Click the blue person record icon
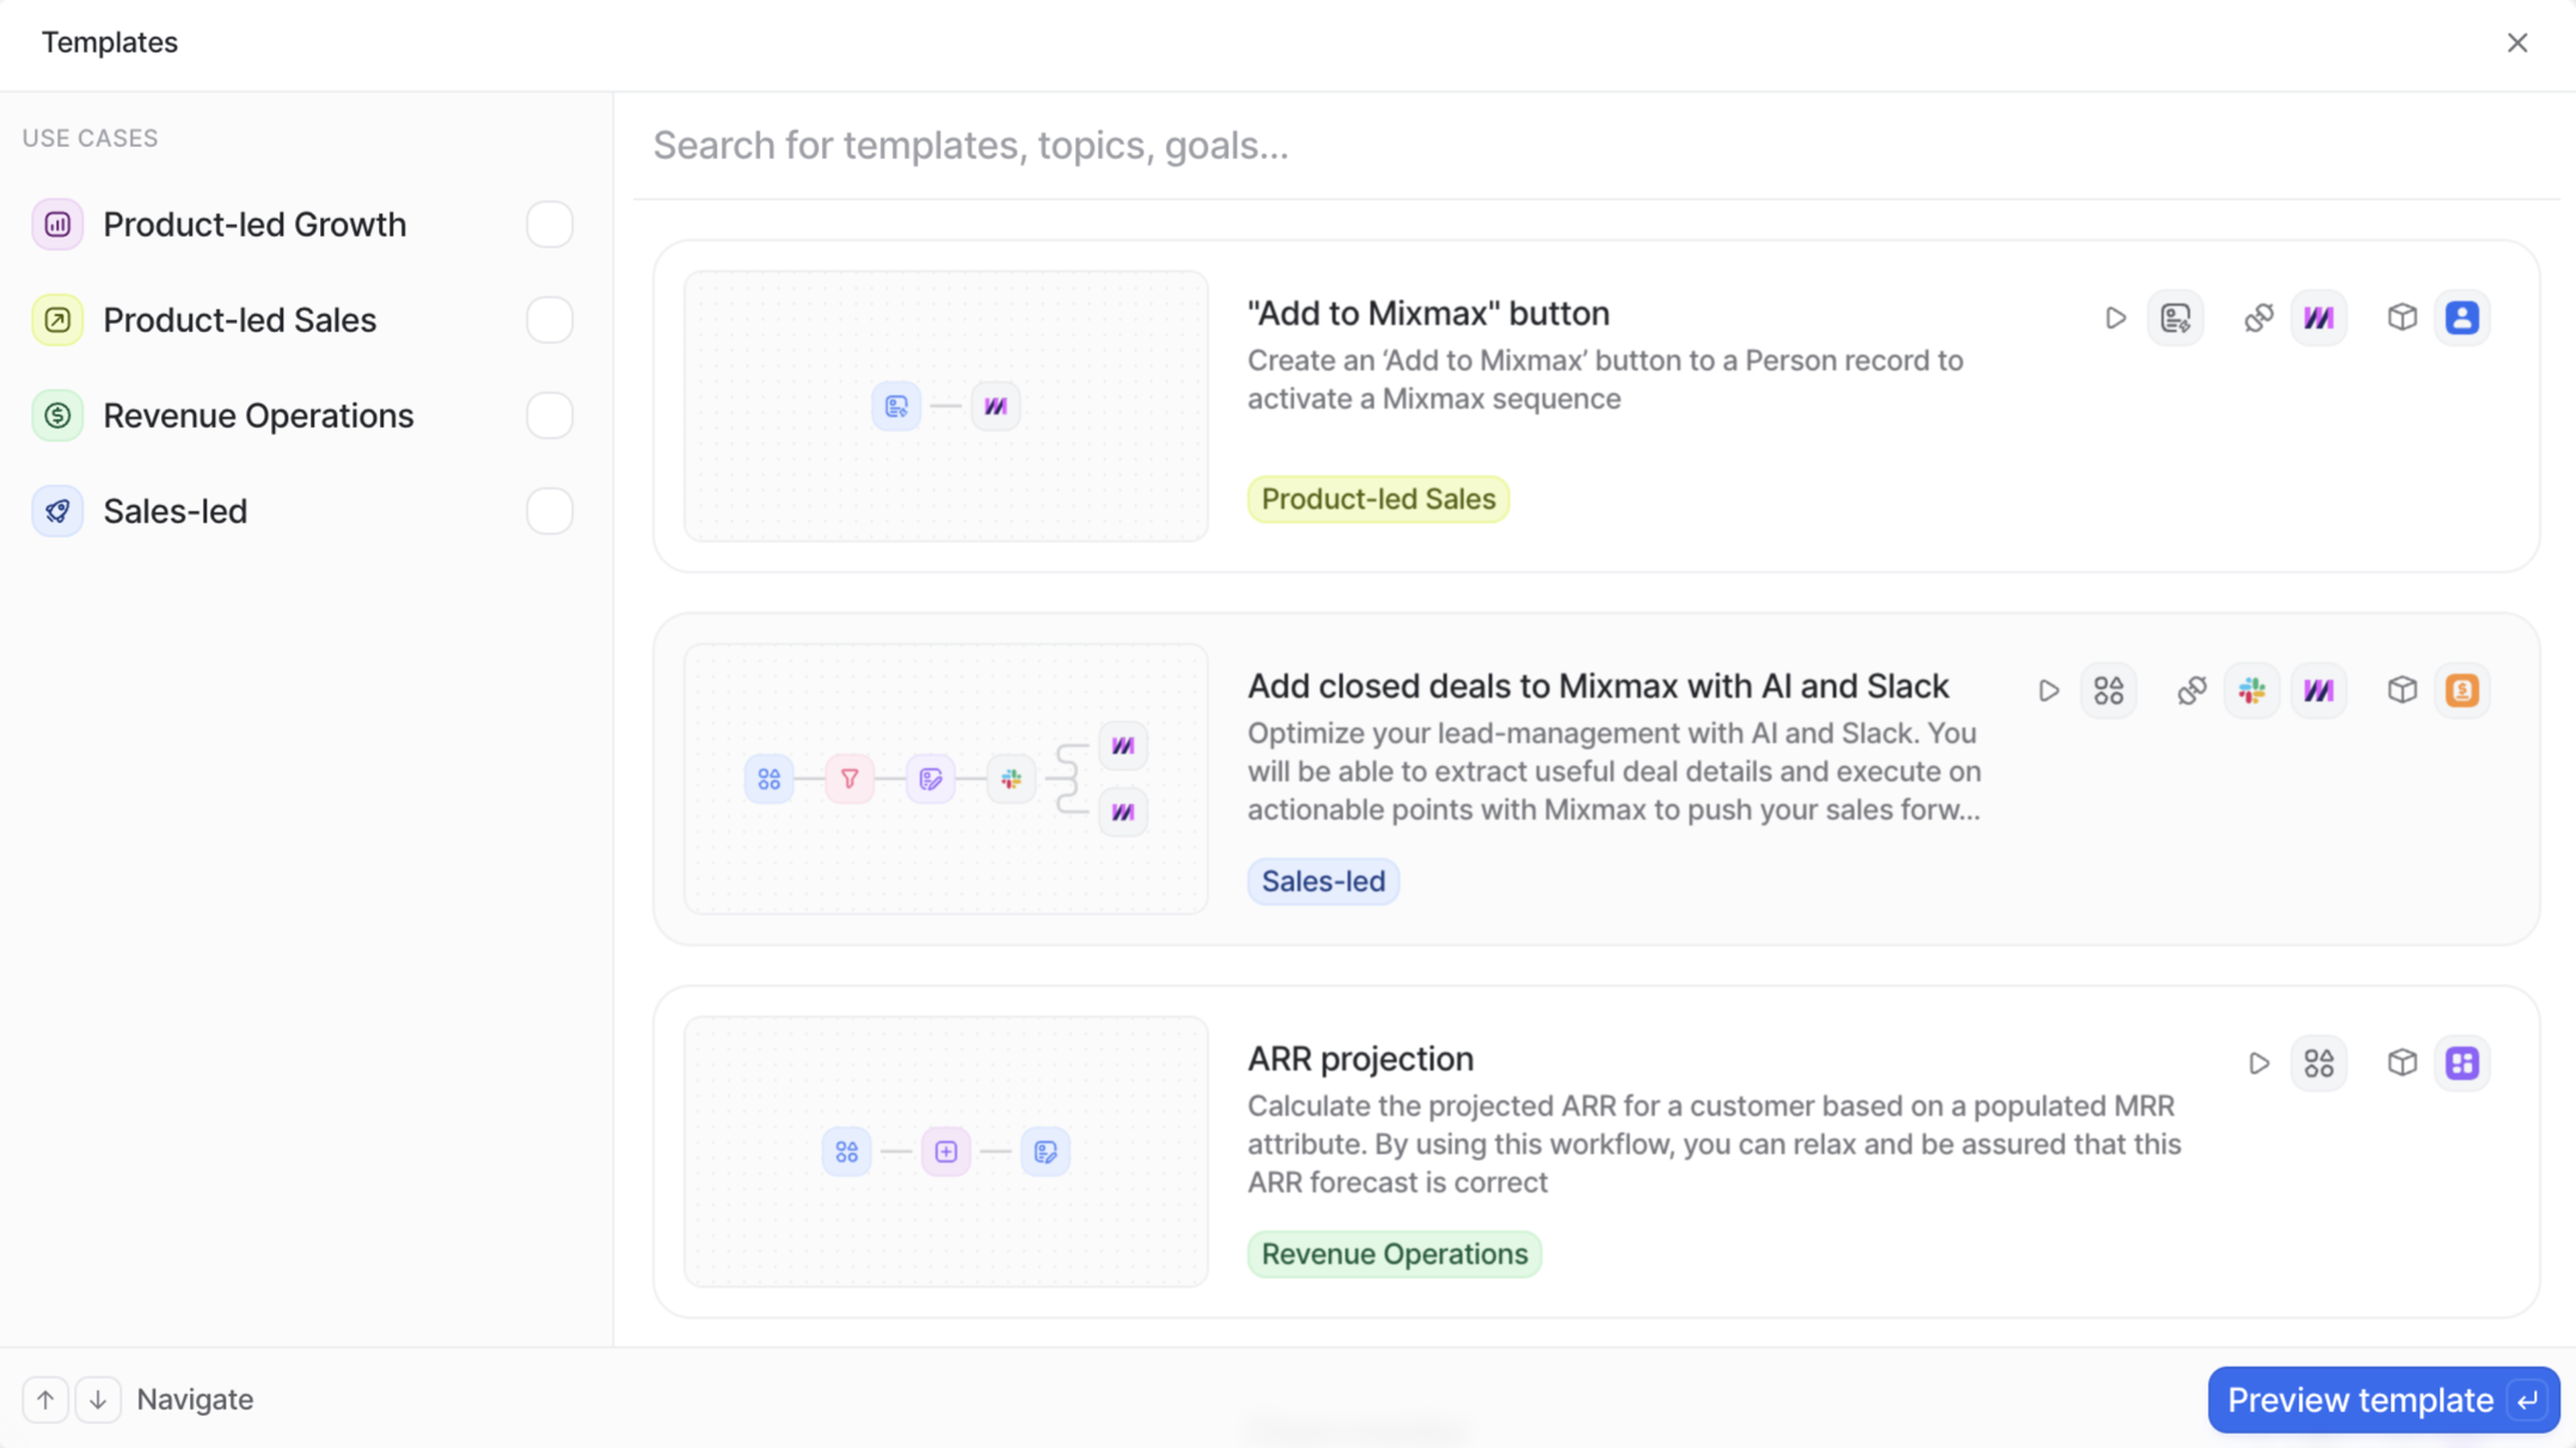 coord(2461,318)
